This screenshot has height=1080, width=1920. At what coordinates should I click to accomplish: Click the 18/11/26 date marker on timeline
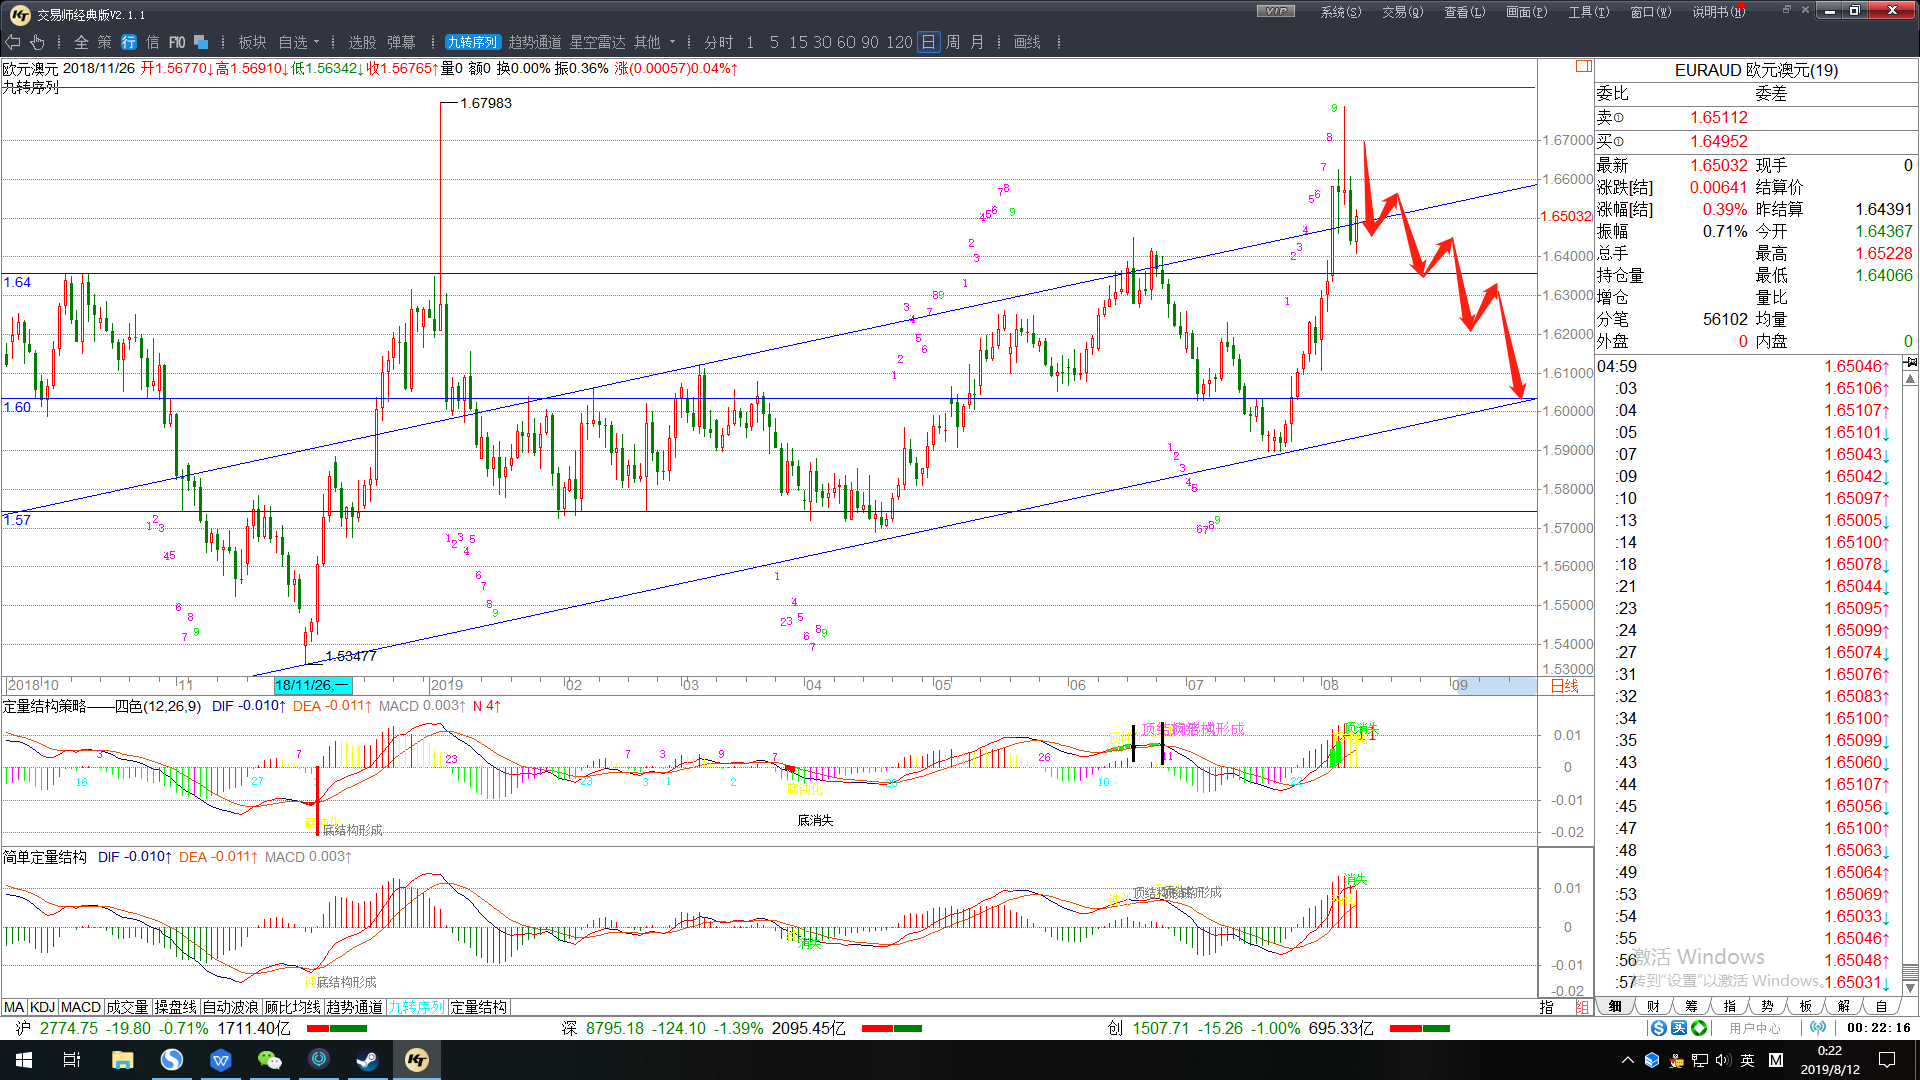(x=313, y=685)
